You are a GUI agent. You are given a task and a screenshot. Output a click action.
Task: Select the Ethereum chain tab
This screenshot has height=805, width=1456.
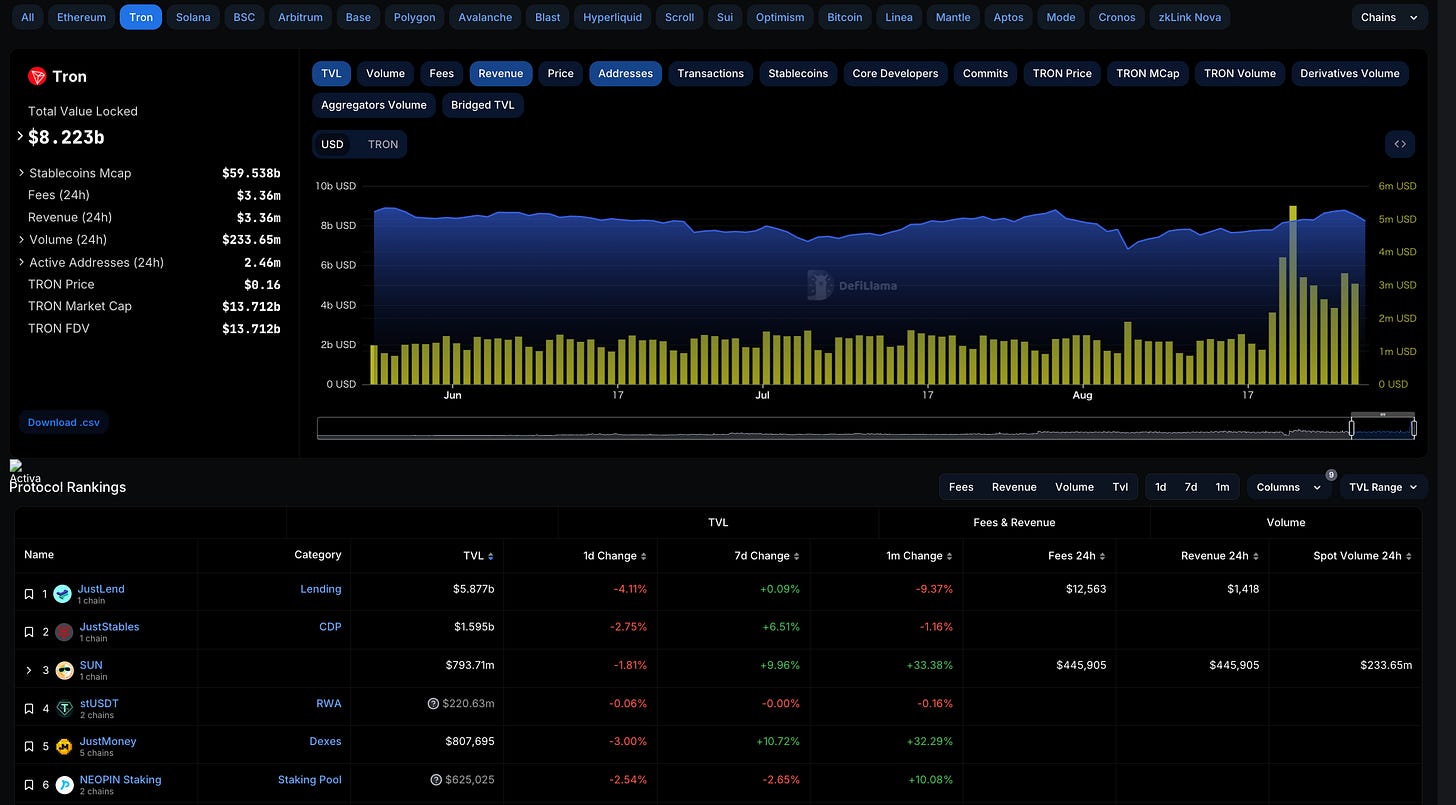(x=82, y=17)
